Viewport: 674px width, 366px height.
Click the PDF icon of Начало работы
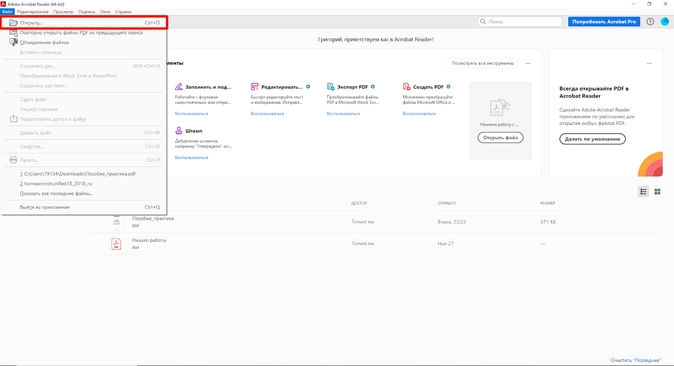(116, 244)
